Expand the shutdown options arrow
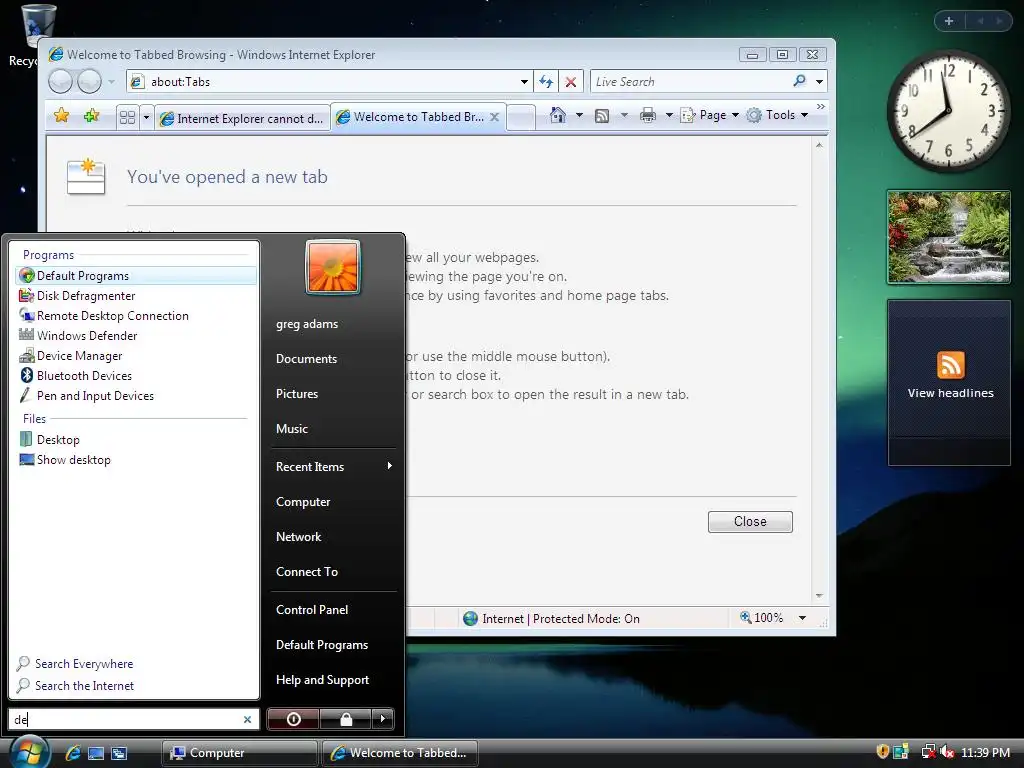 (383, 719)
